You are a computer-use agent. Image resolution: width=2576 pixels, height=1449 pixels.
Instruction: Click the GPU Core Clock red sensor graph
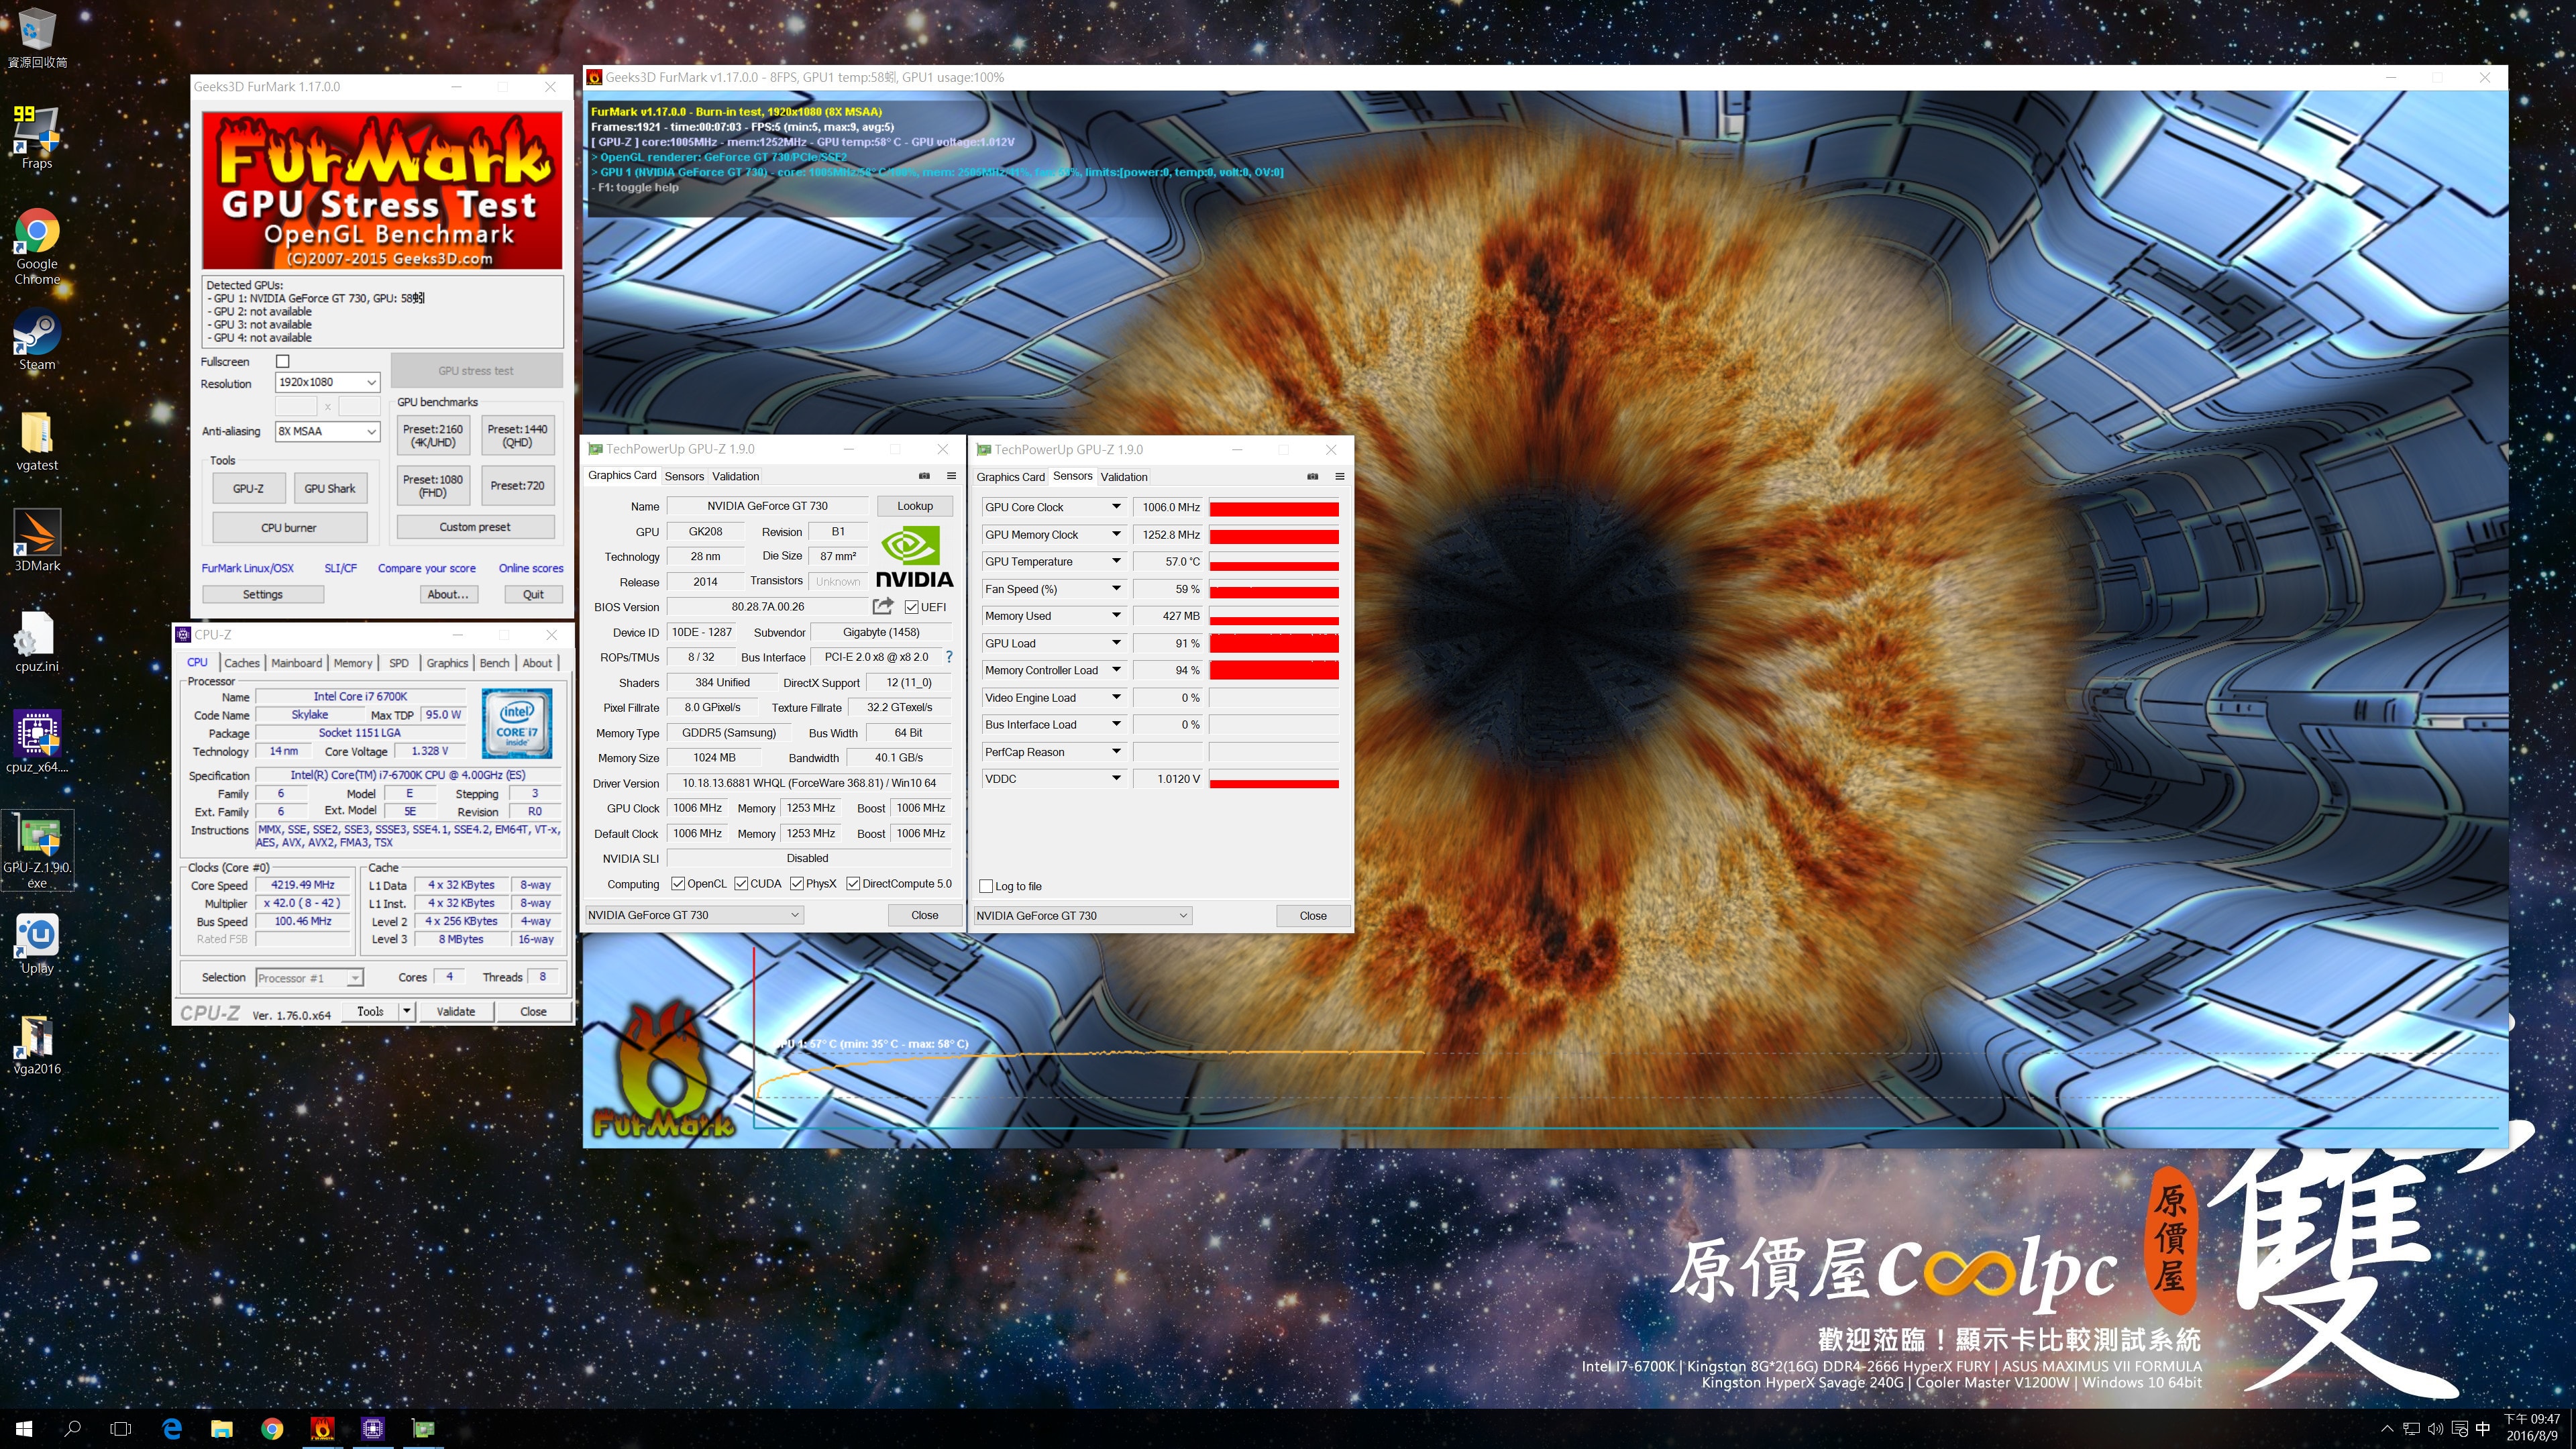coord(1273,508)
